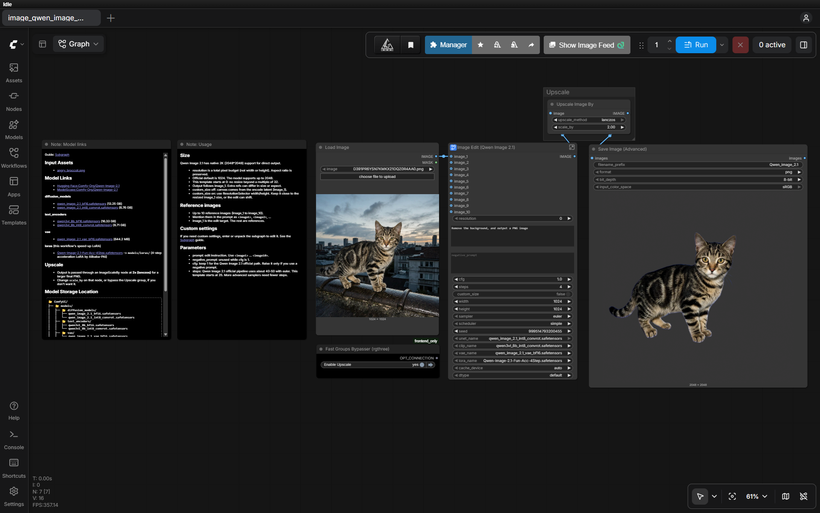
Task: Open the scheduler combo in Image Edit node
Action: coord(512,324)
